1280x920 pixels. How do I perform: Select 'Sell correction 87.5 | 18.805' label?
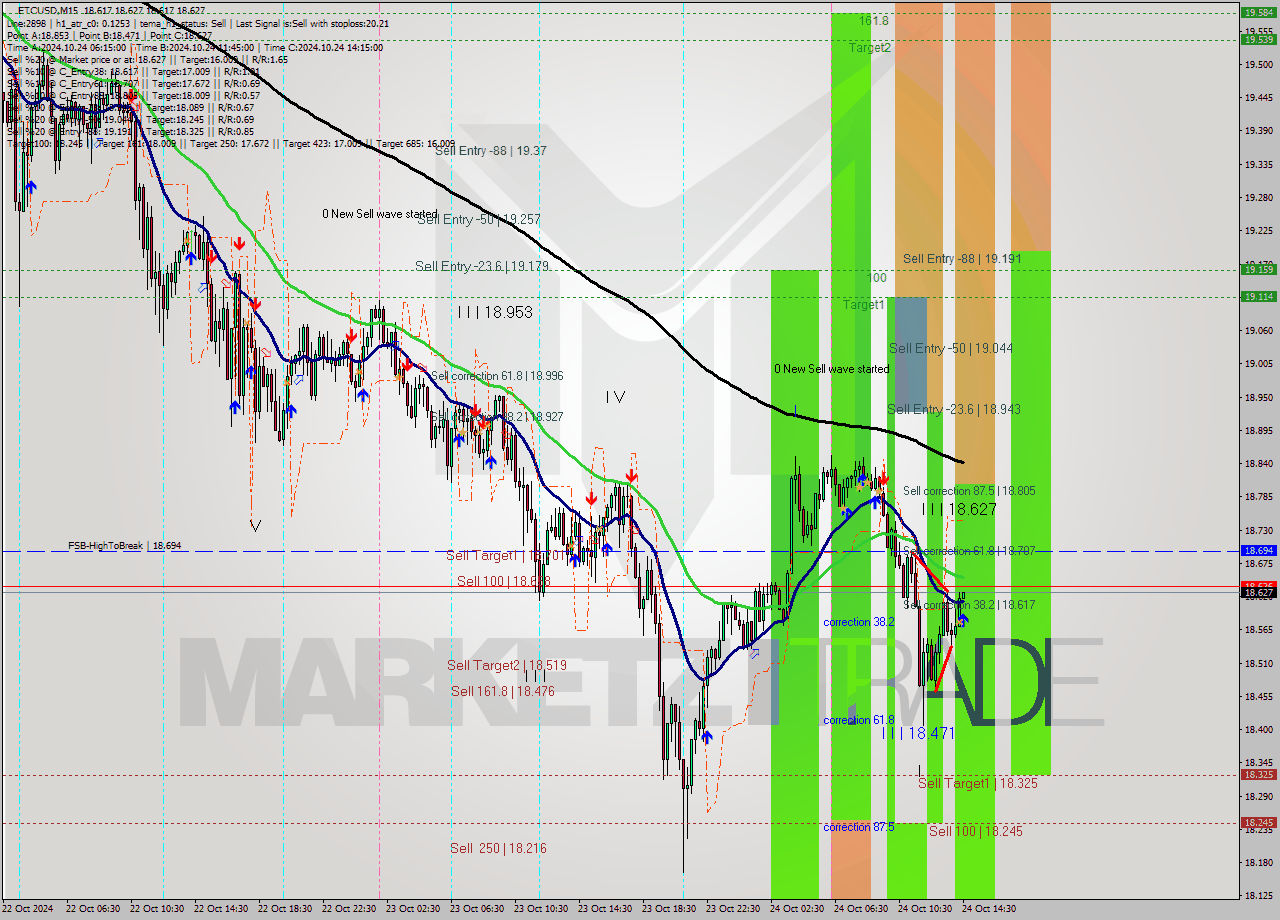(969, 491)
